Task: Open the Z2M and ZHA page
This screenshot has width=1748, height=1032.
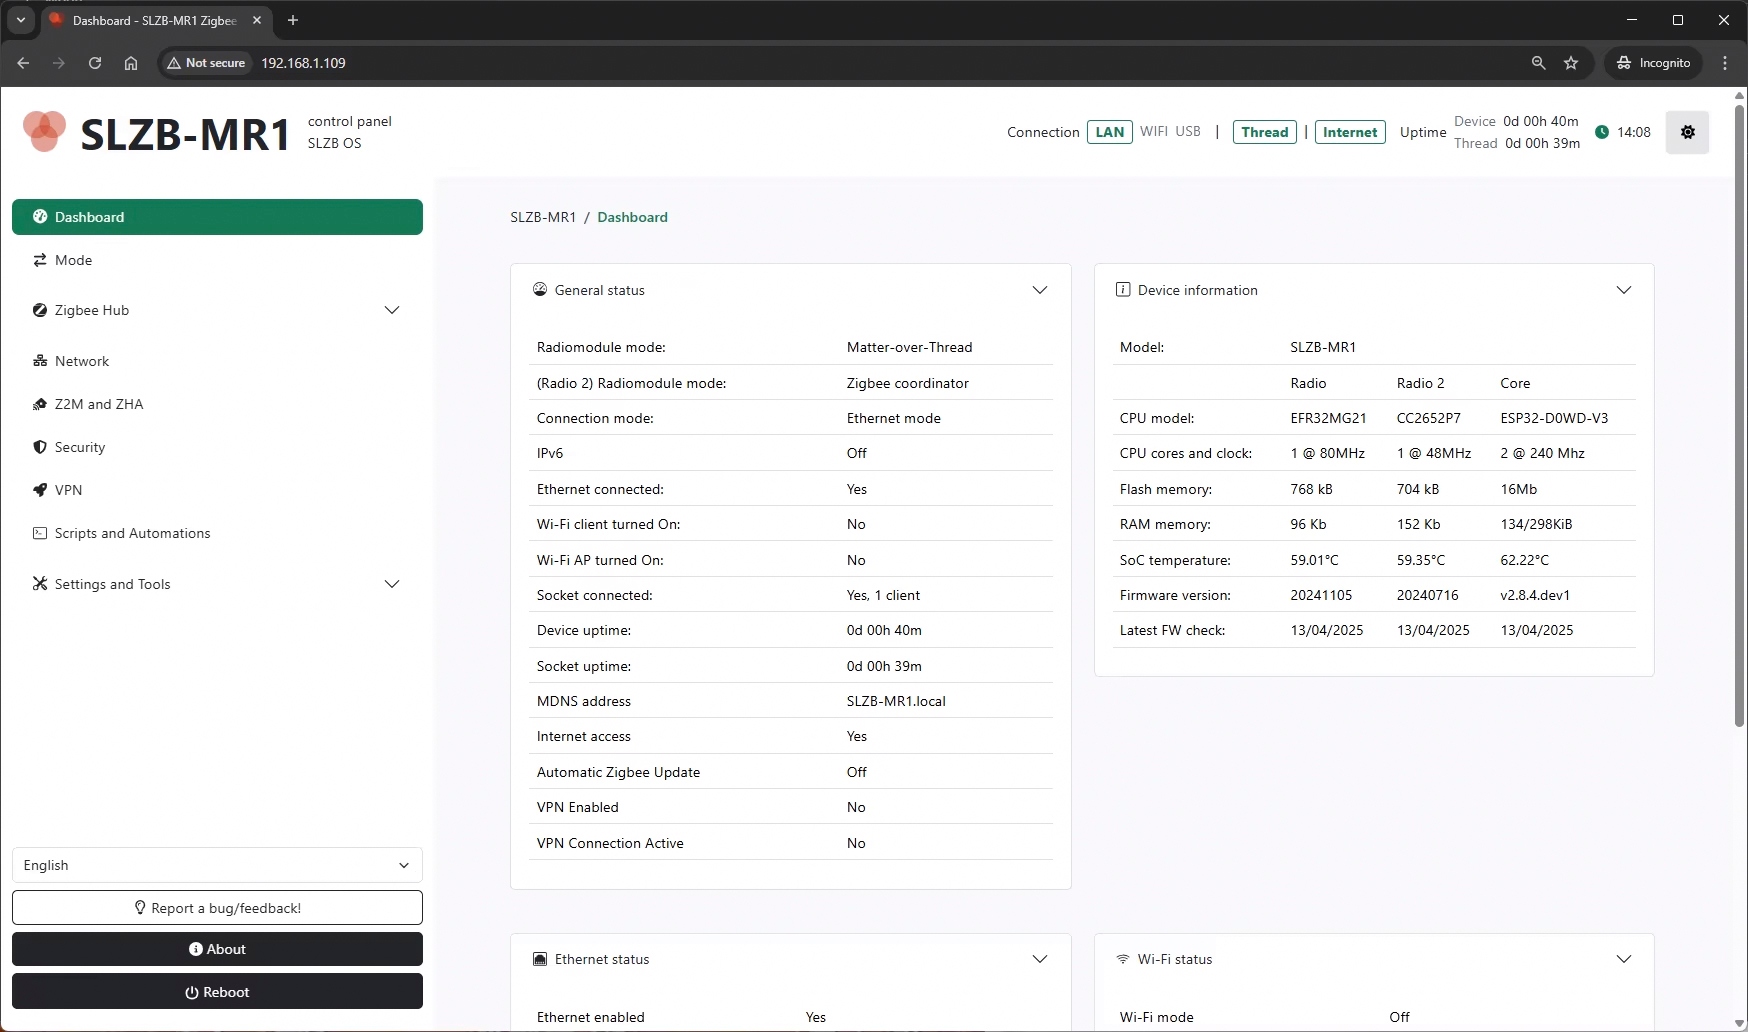Action: 98,404
